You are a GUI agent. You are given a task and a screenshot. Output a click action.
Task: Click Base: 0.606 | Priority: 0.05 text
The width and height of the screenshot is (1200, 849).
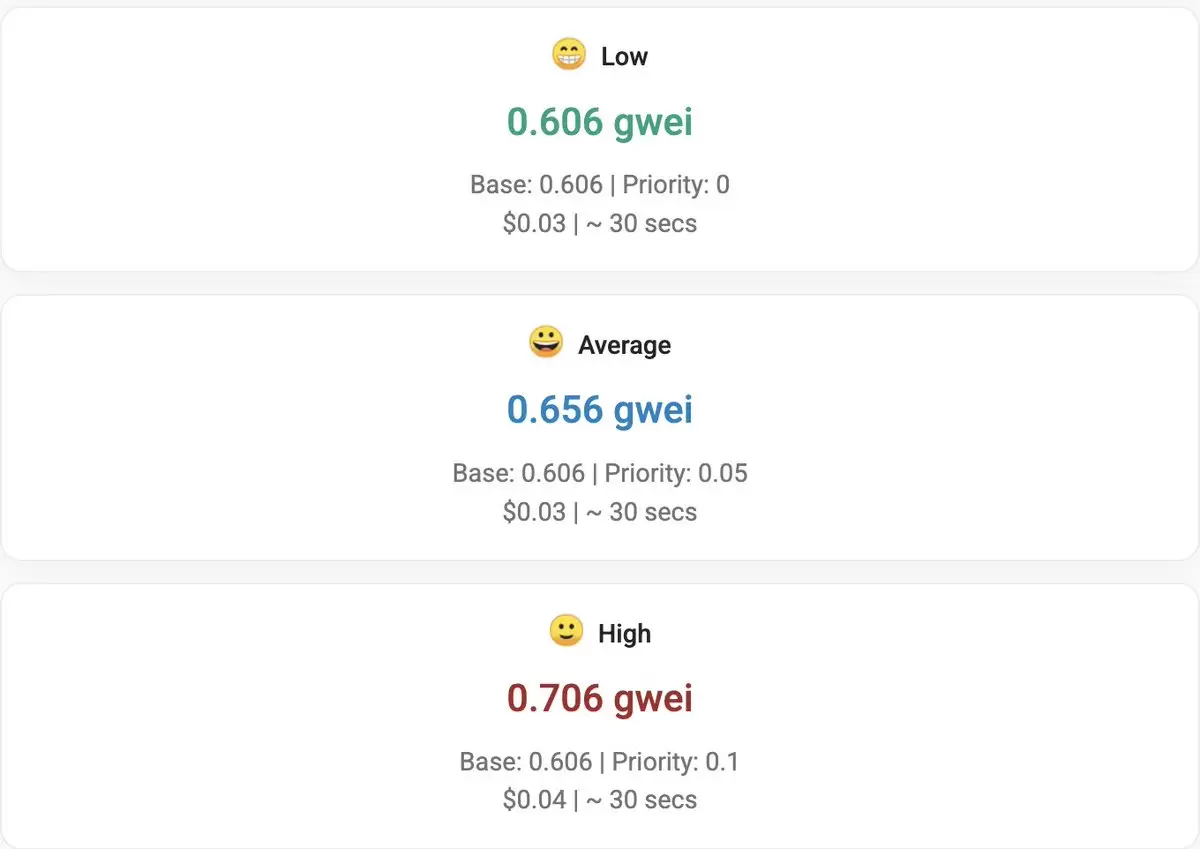[x=600, y=473]
